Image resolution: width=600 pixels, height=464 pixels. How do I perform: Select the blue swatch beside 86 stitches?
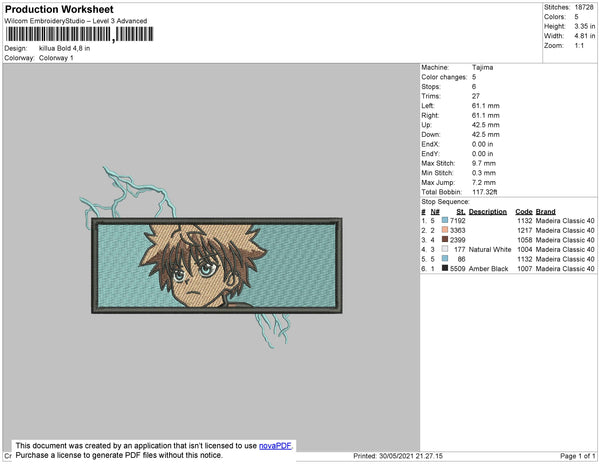click(445, 259)
